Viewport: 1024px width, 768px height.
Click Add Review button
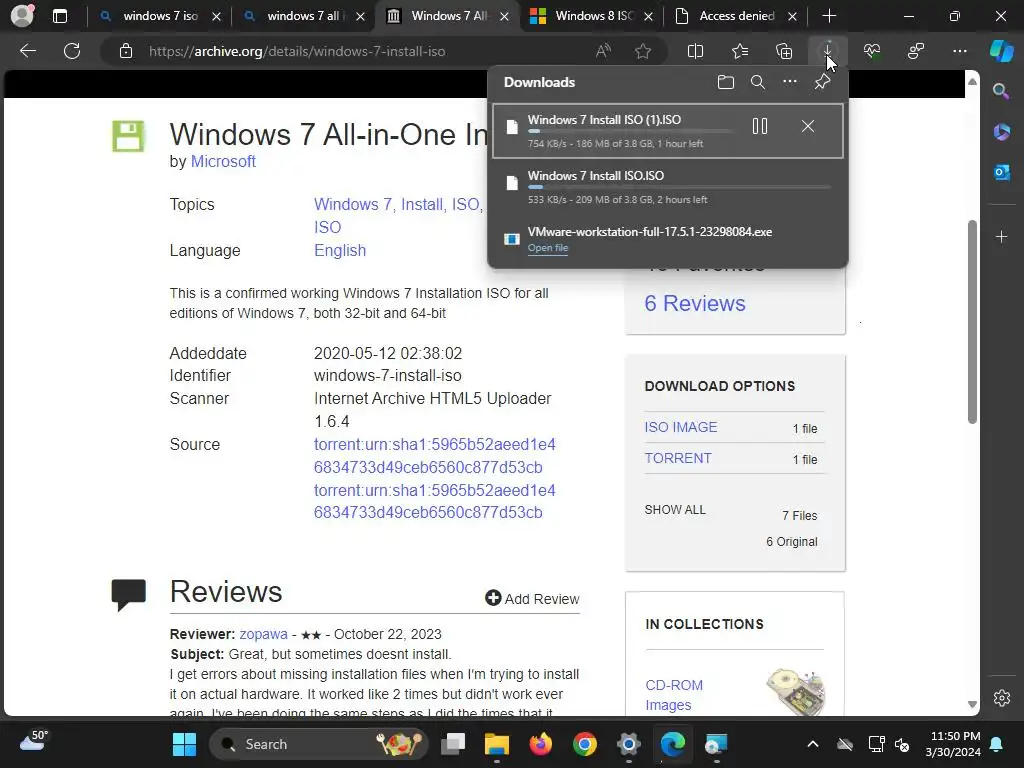coord(532,598)
